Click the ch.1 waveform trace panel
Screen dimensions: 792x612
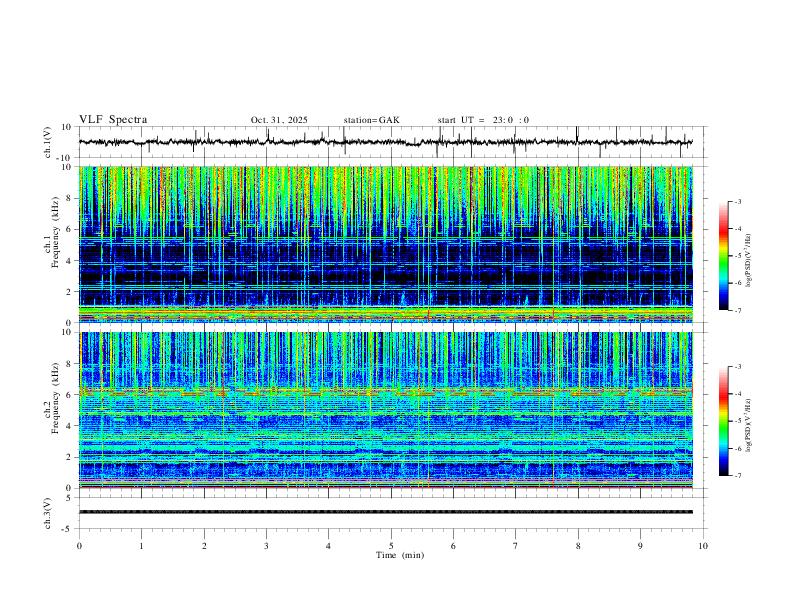pos(393,142)
